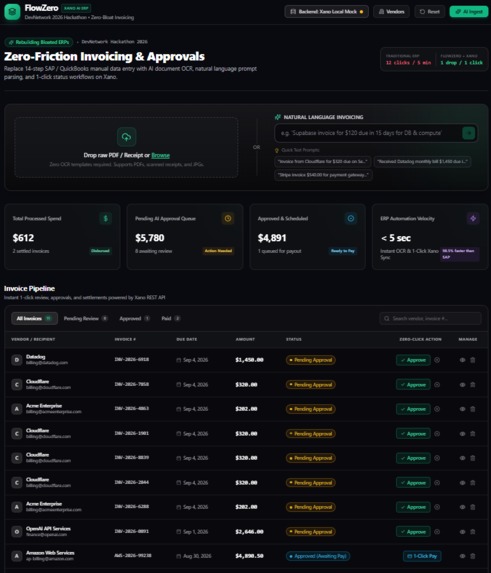Image resolution: width=491 pixels, height=573 pixels.
Task: Click the $4,891 approved and scheduled value
Action: coord(272,238)
